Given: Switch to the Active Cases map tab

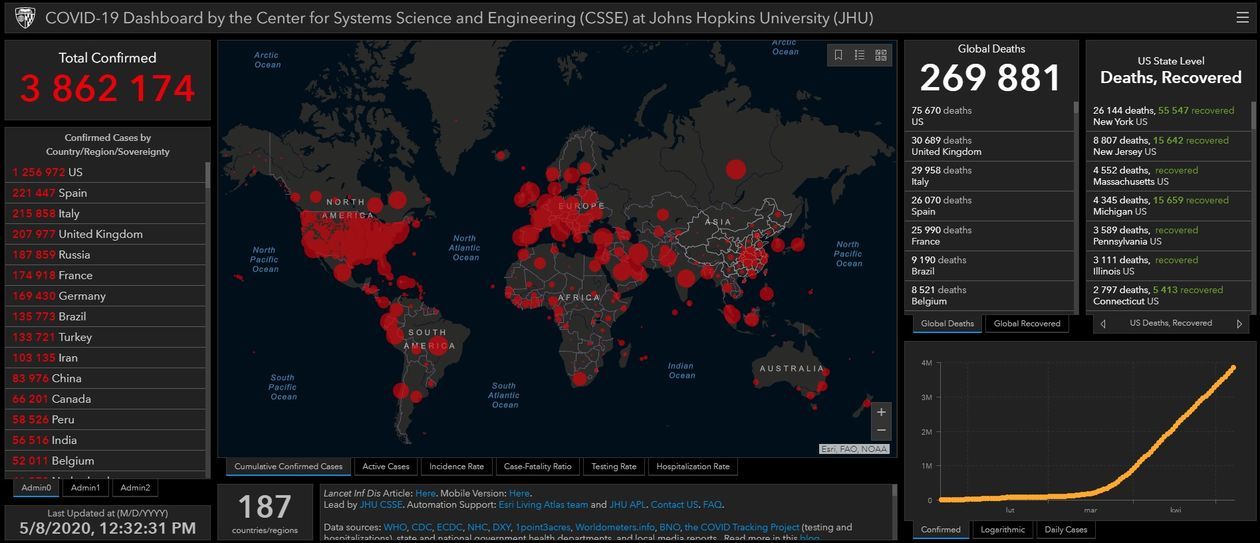Looking at the screenshot, I should coord(386,467).
